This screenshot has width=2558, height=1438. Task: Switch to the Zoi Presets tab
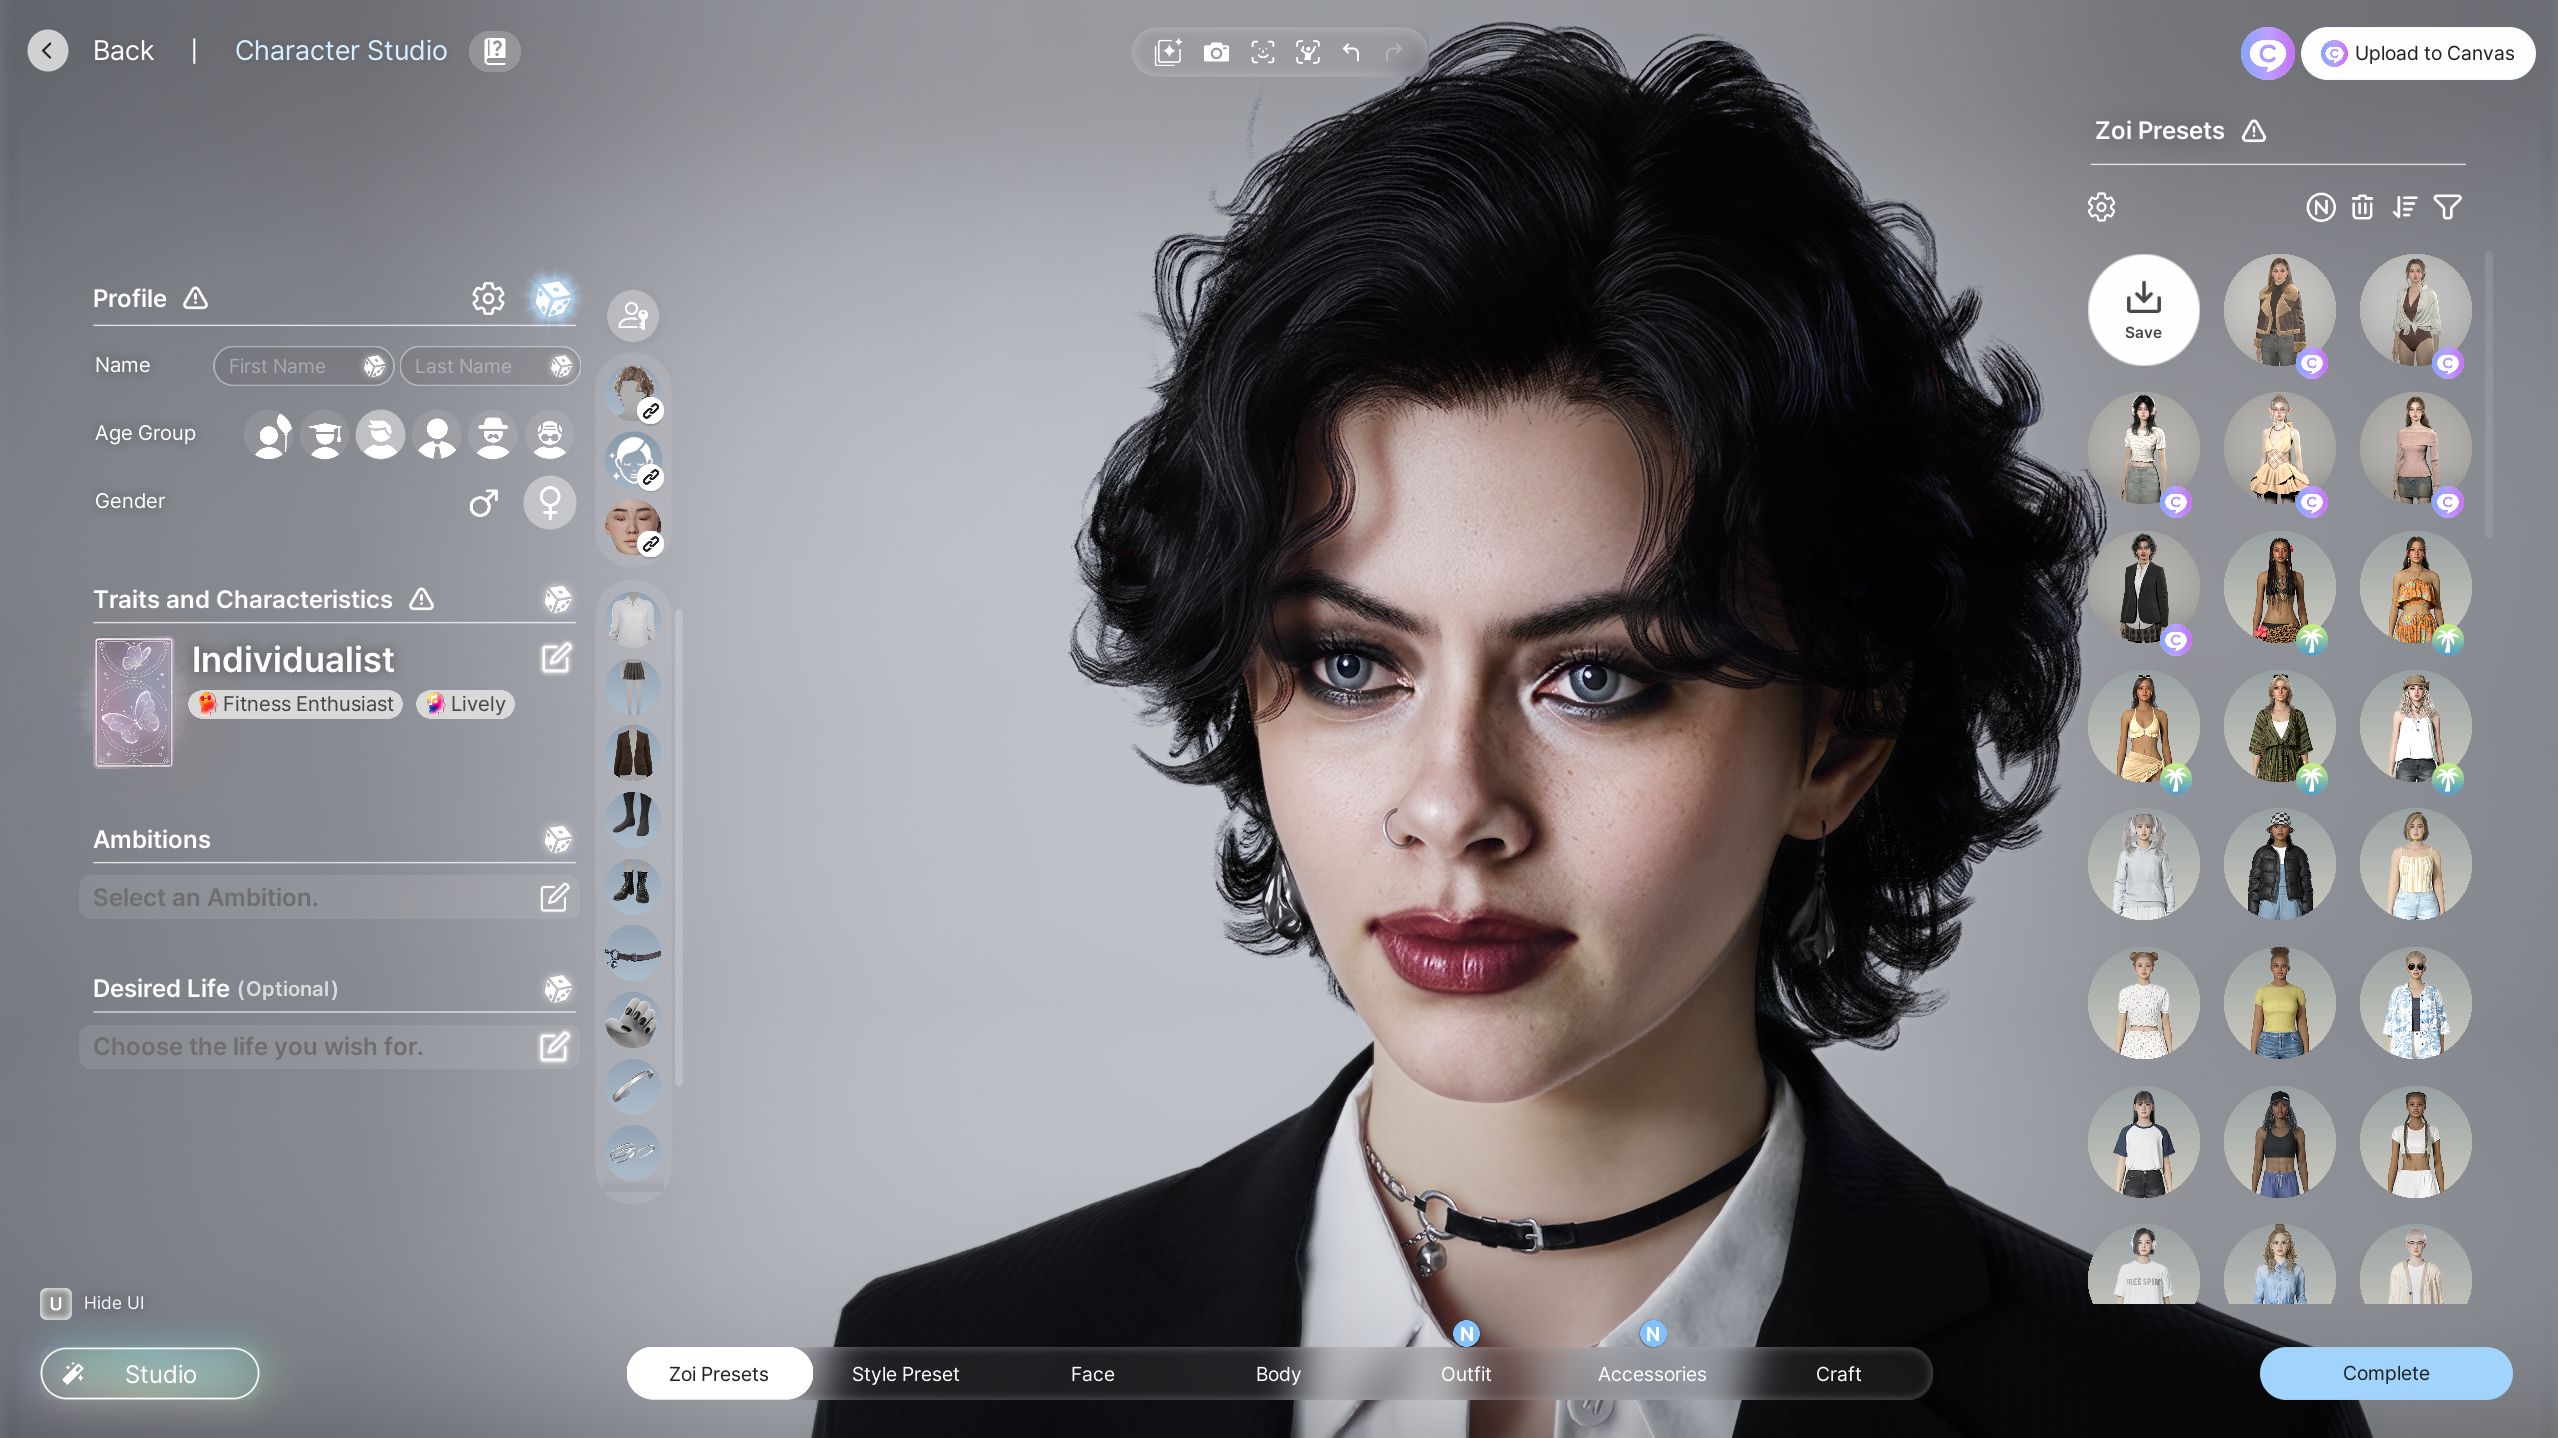719,1374
